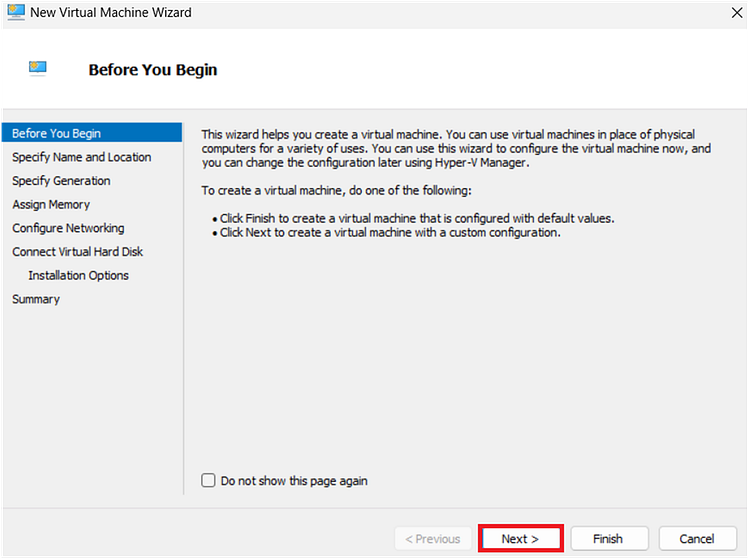This screenshot has width=750, height=559.
Task: Jump to Configure Networking step
Action: (68, 228)
